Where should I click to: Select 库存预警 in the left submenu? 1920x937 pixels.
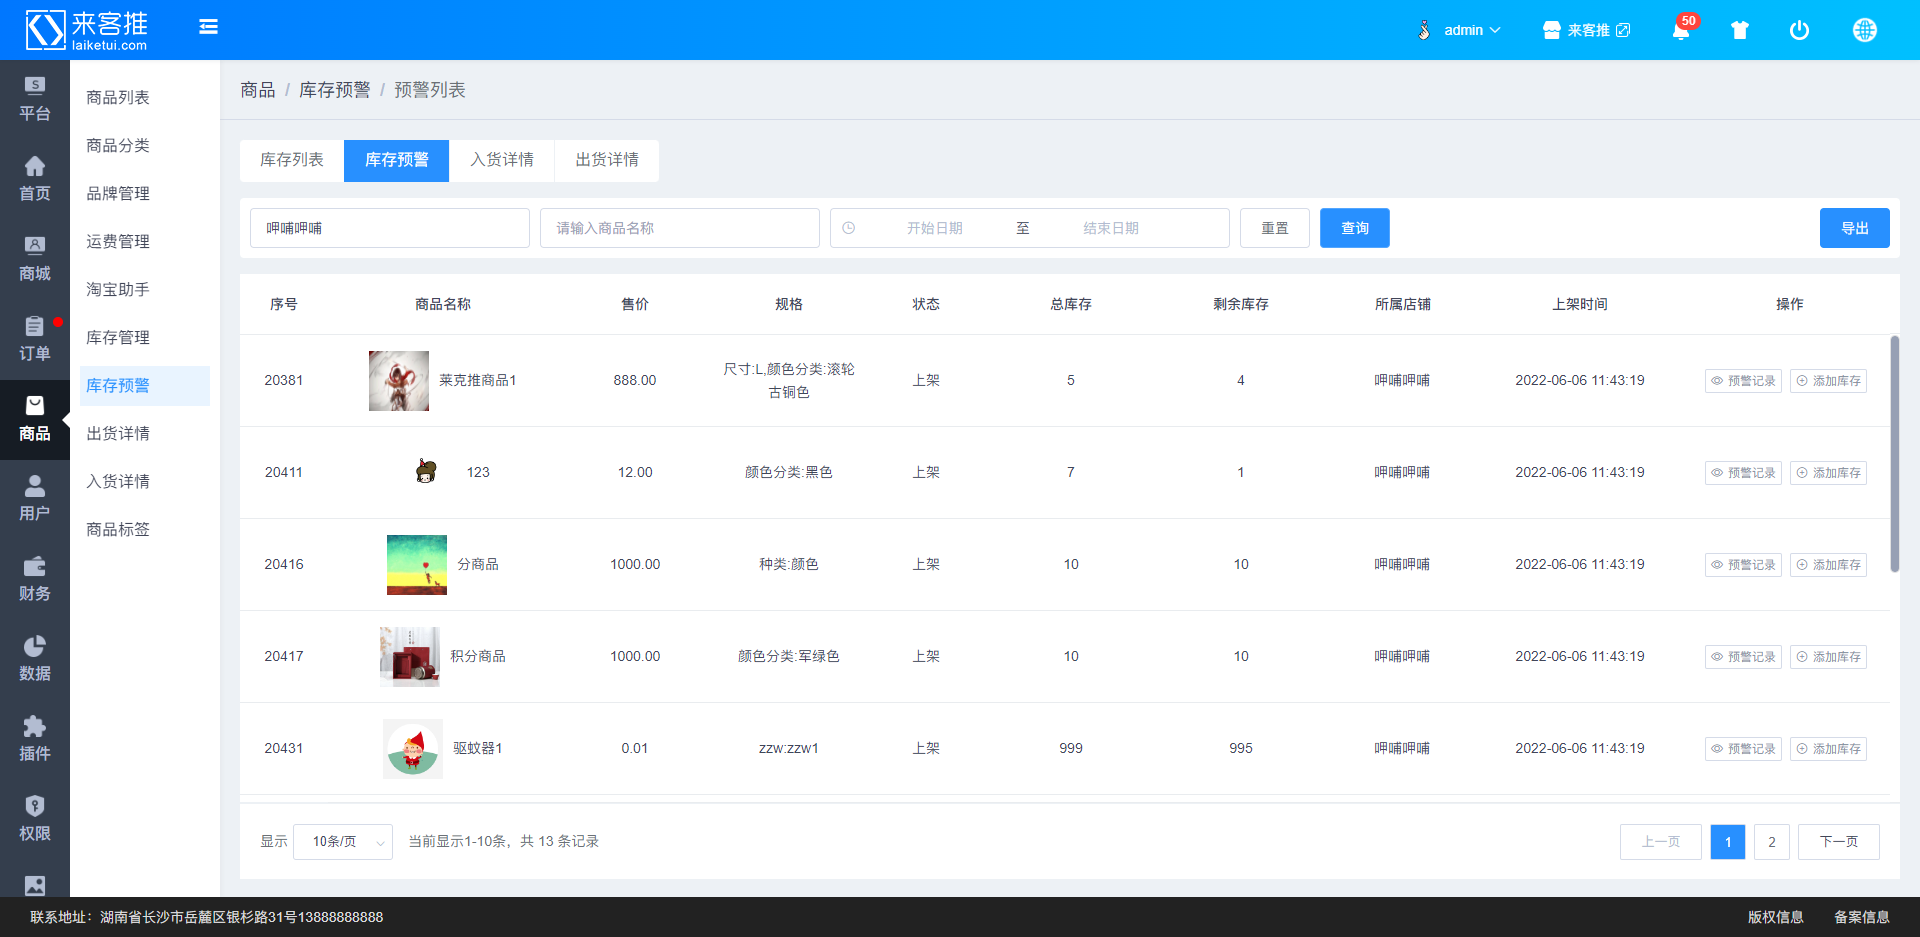tap(145, 385)
